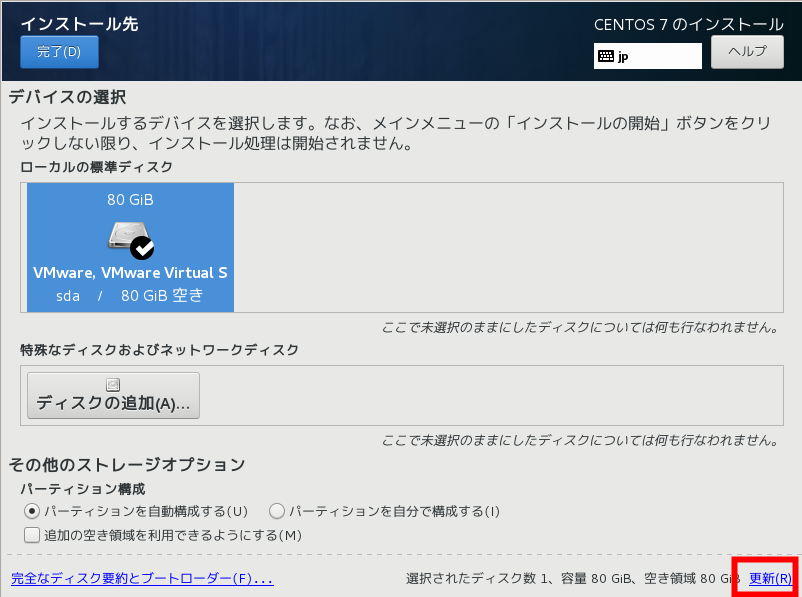The width and height of the screenshot is (802, 597).
Task: Click the CENTOS 7 のインストール header text
Action: [x=688, y=25]
